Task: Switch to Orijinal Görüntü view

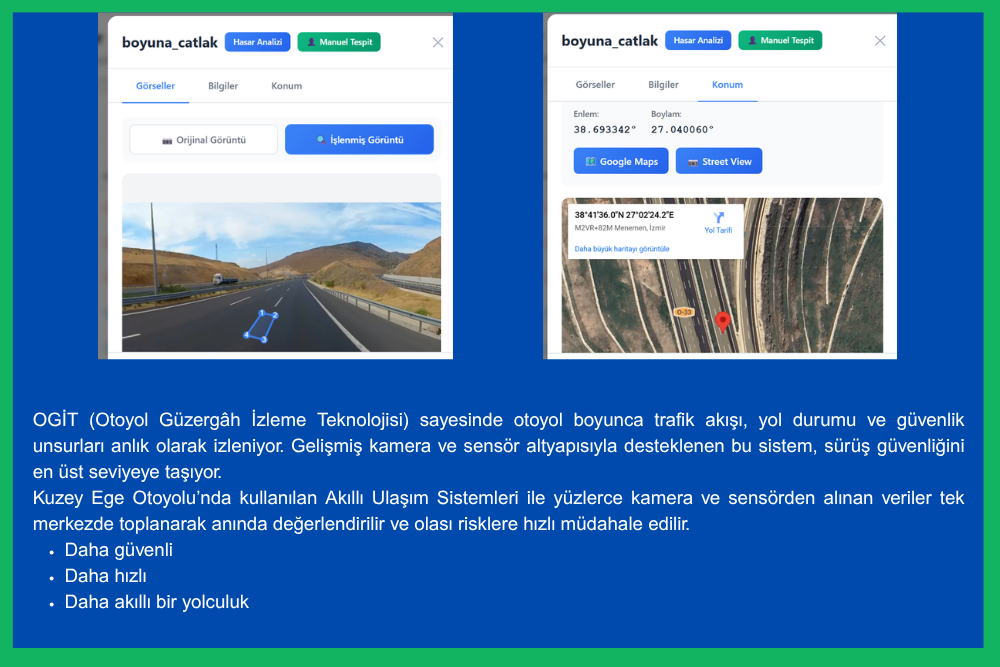Action: point(204,140)
